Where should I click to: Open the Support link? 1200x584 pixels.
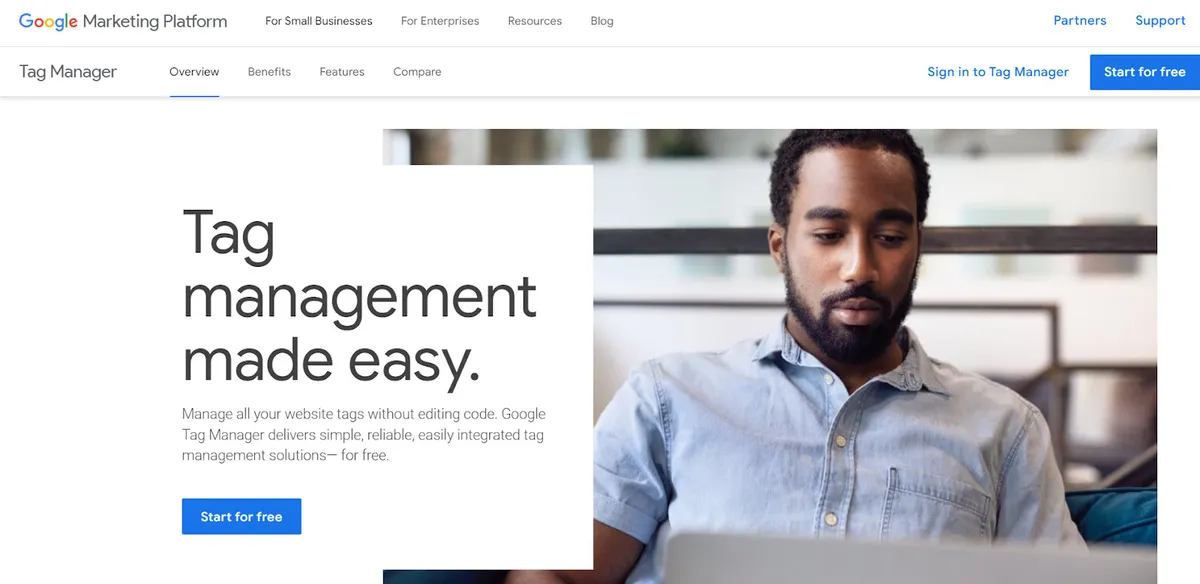1160,21
